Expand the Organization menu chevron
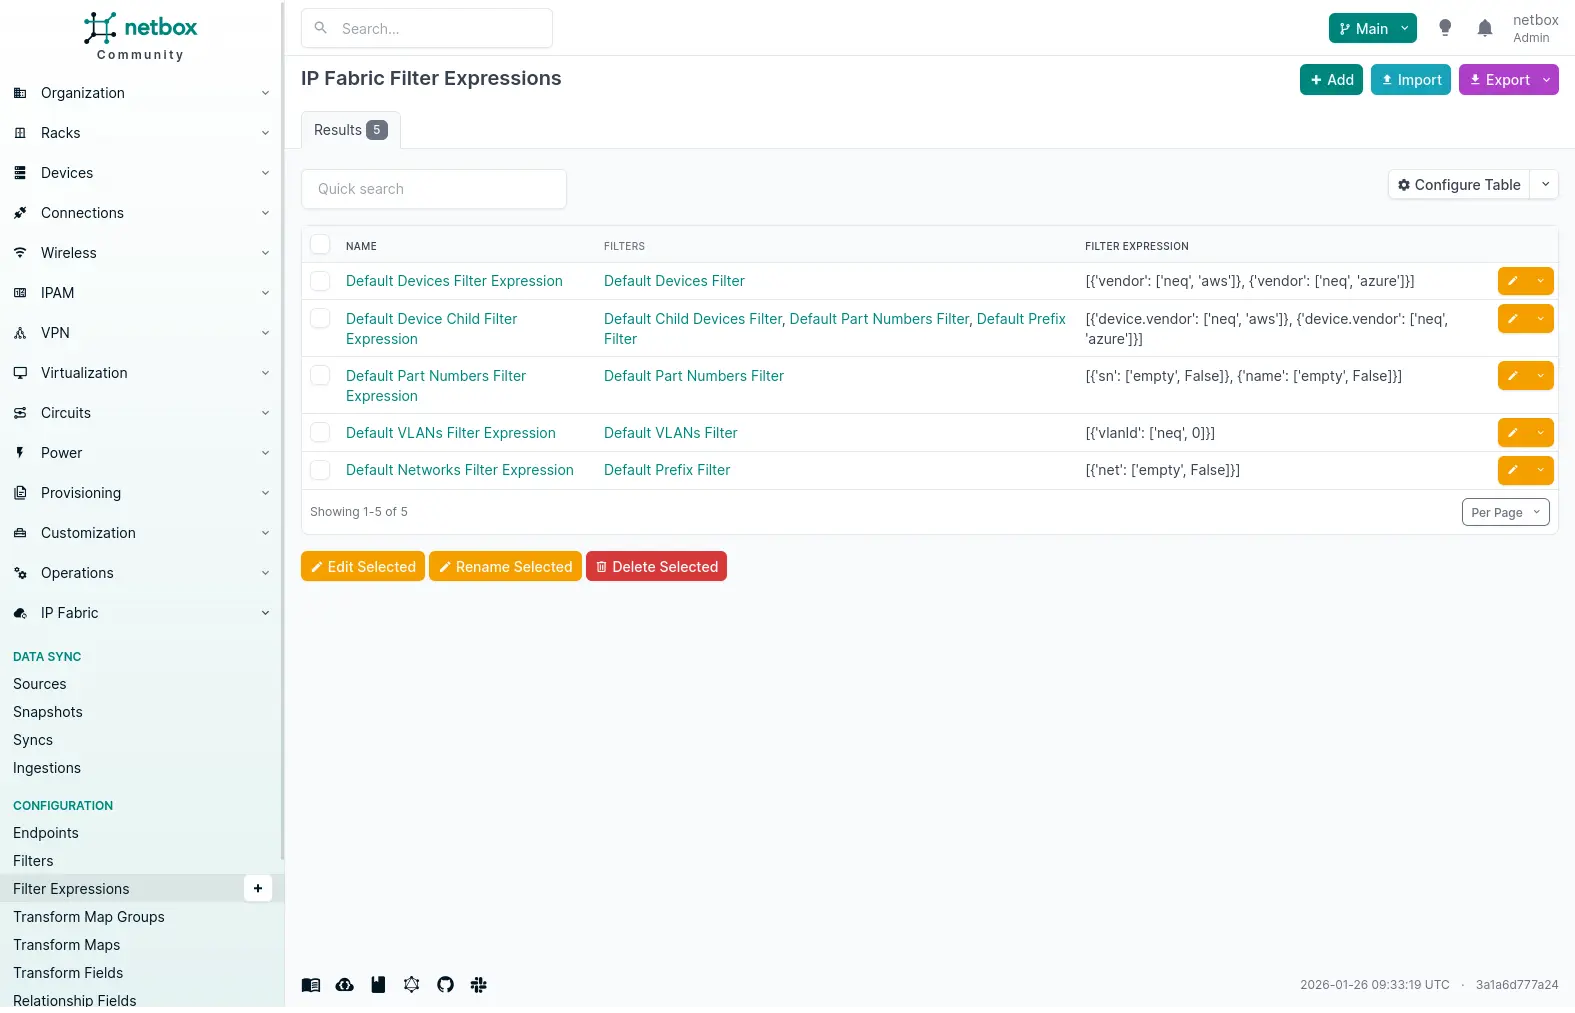Viewport: 1575px width, 1013px height. (x=265, y=93)
